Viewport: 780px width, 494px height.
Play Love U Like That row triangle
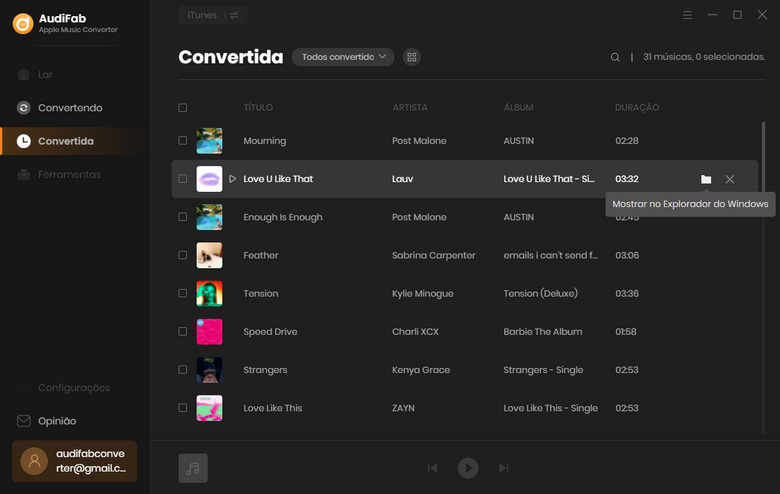(x=232, y=179)
